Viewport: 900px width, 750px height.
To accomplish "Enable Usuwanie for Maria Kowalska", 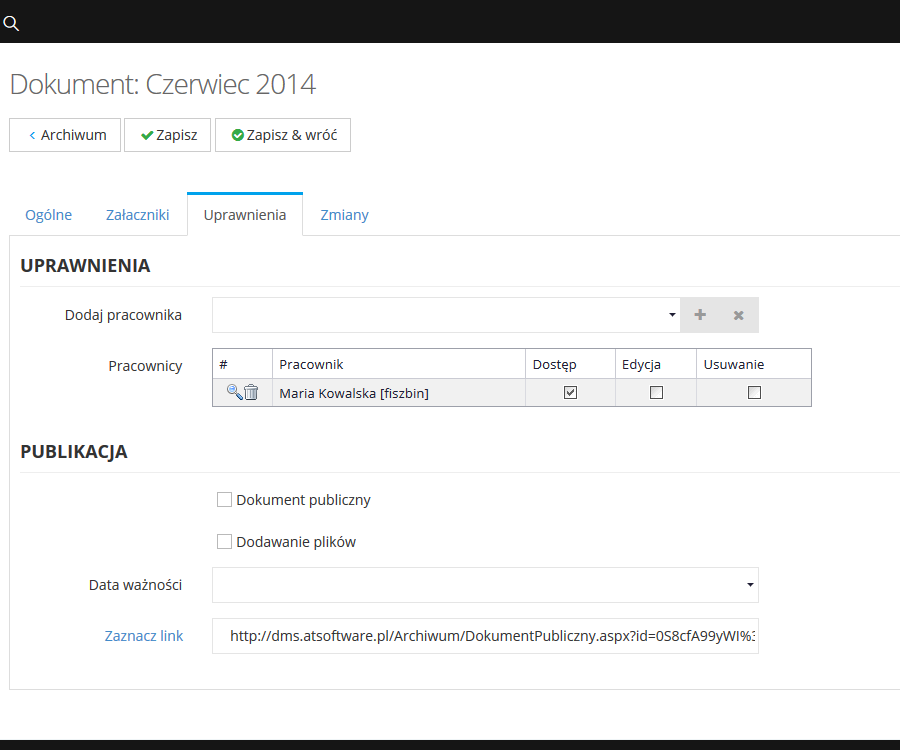I will 754,393.
